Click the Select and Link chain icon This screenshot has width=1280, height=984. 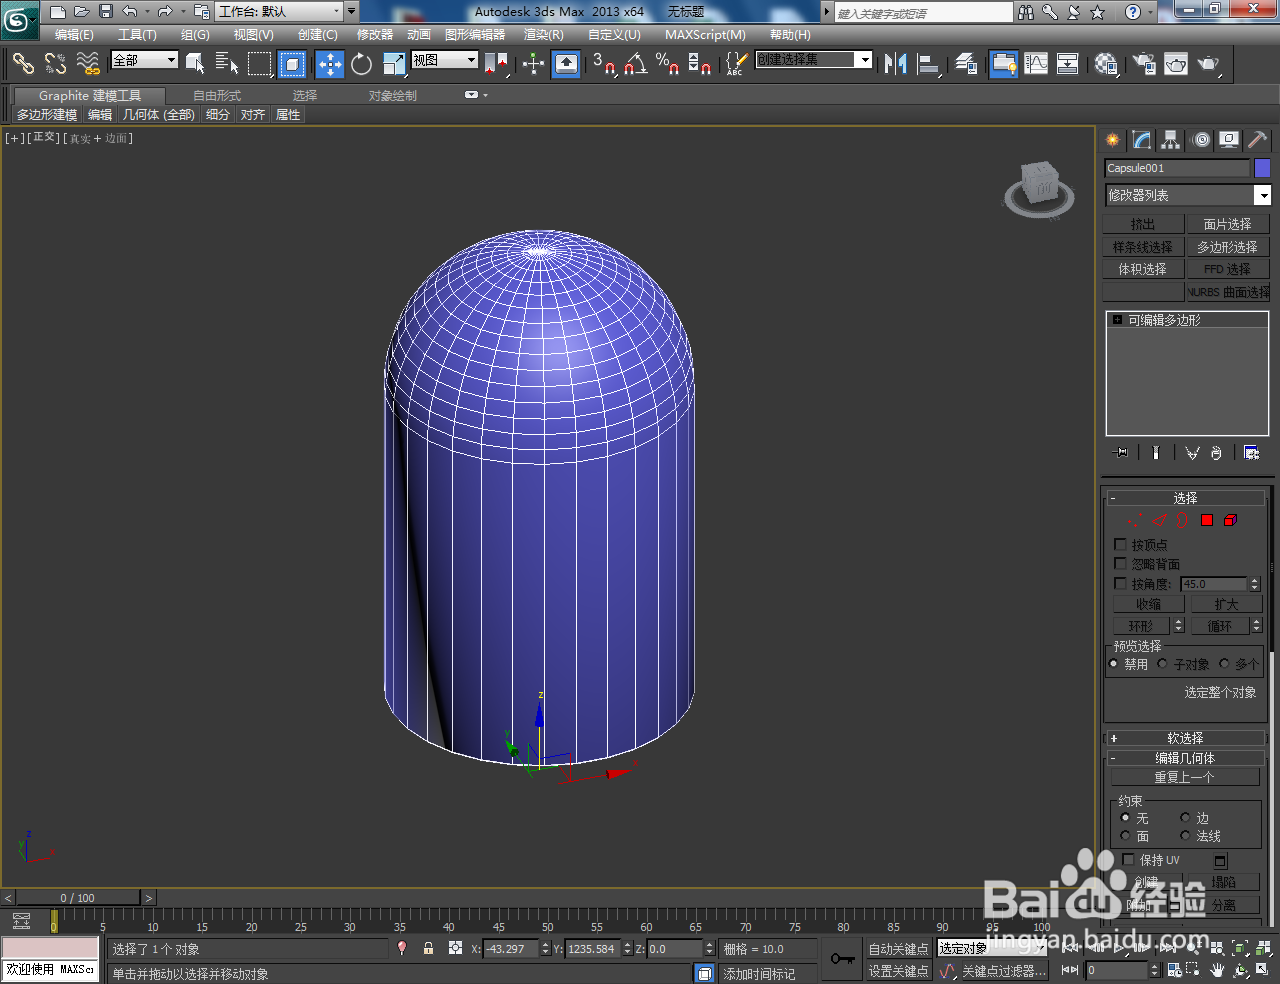(23, 65)
